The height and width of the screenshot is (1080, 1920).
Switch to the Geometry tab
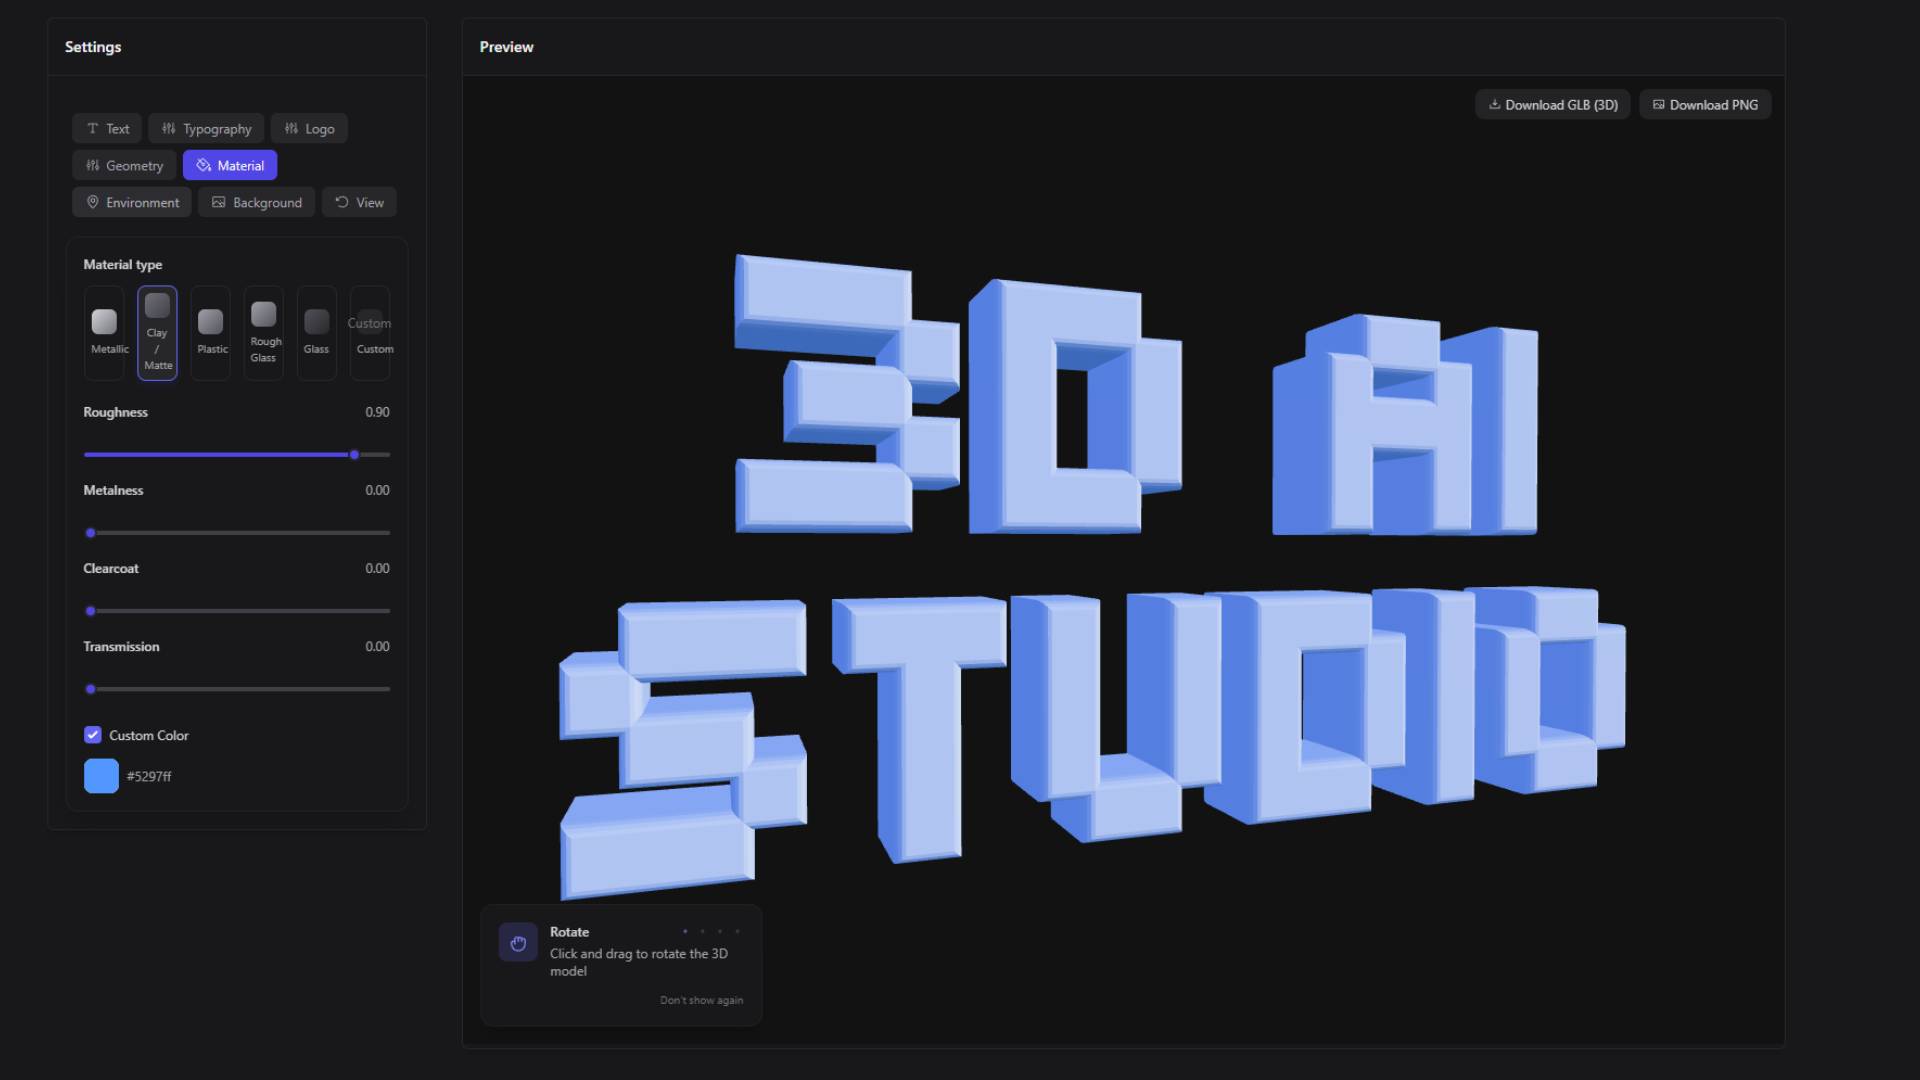point(124,166)
